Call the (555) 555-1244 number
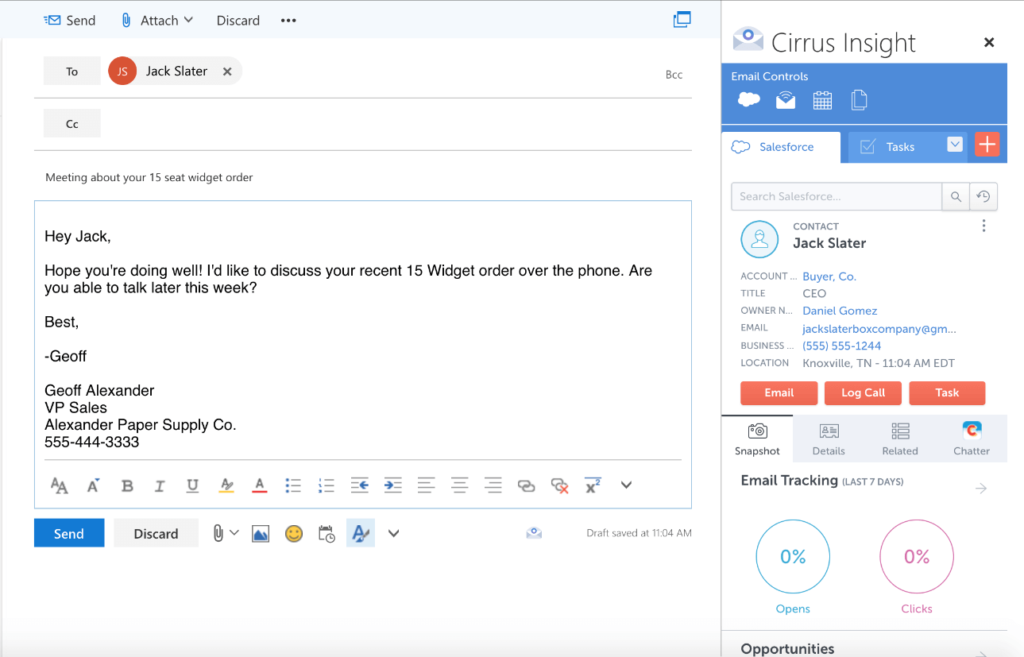The image size is (1024, 657). click(841, 345)
